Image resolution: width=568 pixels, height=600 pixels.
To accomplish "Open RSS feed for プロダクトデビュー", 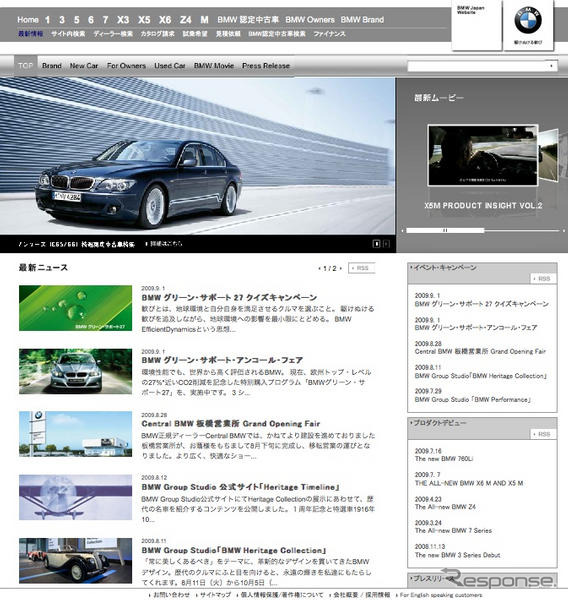I will tap(543, 434).
